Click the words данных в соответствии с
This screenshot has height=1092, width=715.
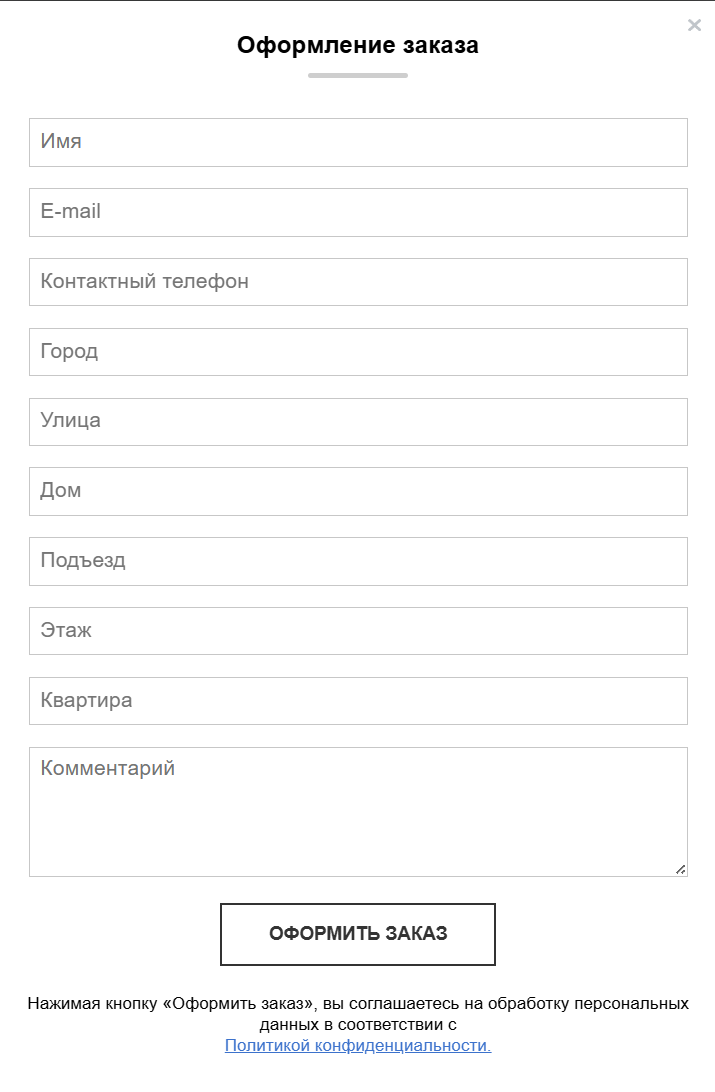pos(358,1025)
